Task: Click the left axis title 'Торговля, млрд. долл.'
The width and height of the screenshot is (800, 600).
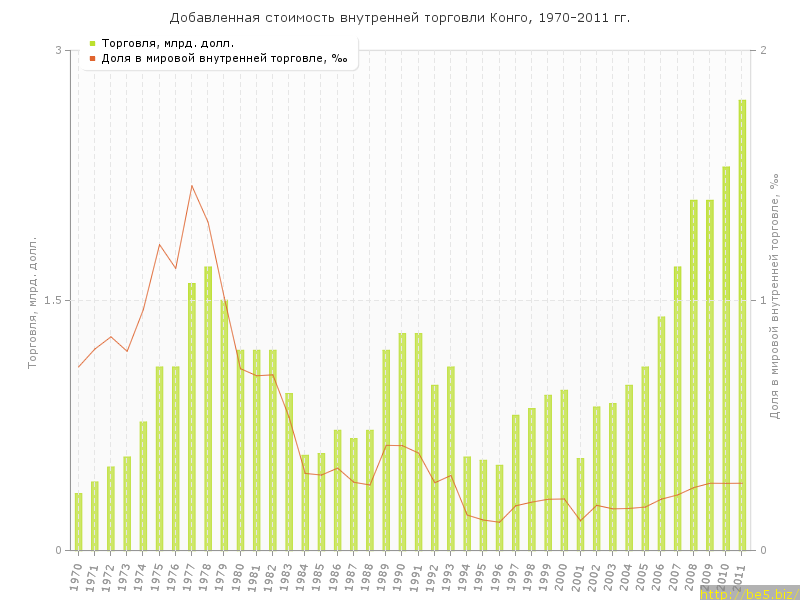Action: point(32,302)
